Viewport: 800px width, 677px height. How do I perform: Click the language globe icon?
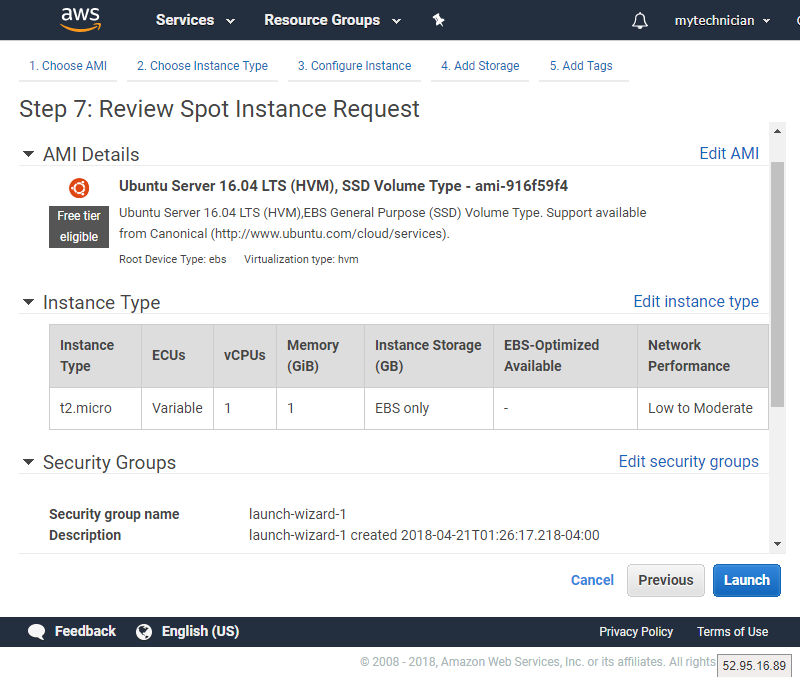[144, 632]
